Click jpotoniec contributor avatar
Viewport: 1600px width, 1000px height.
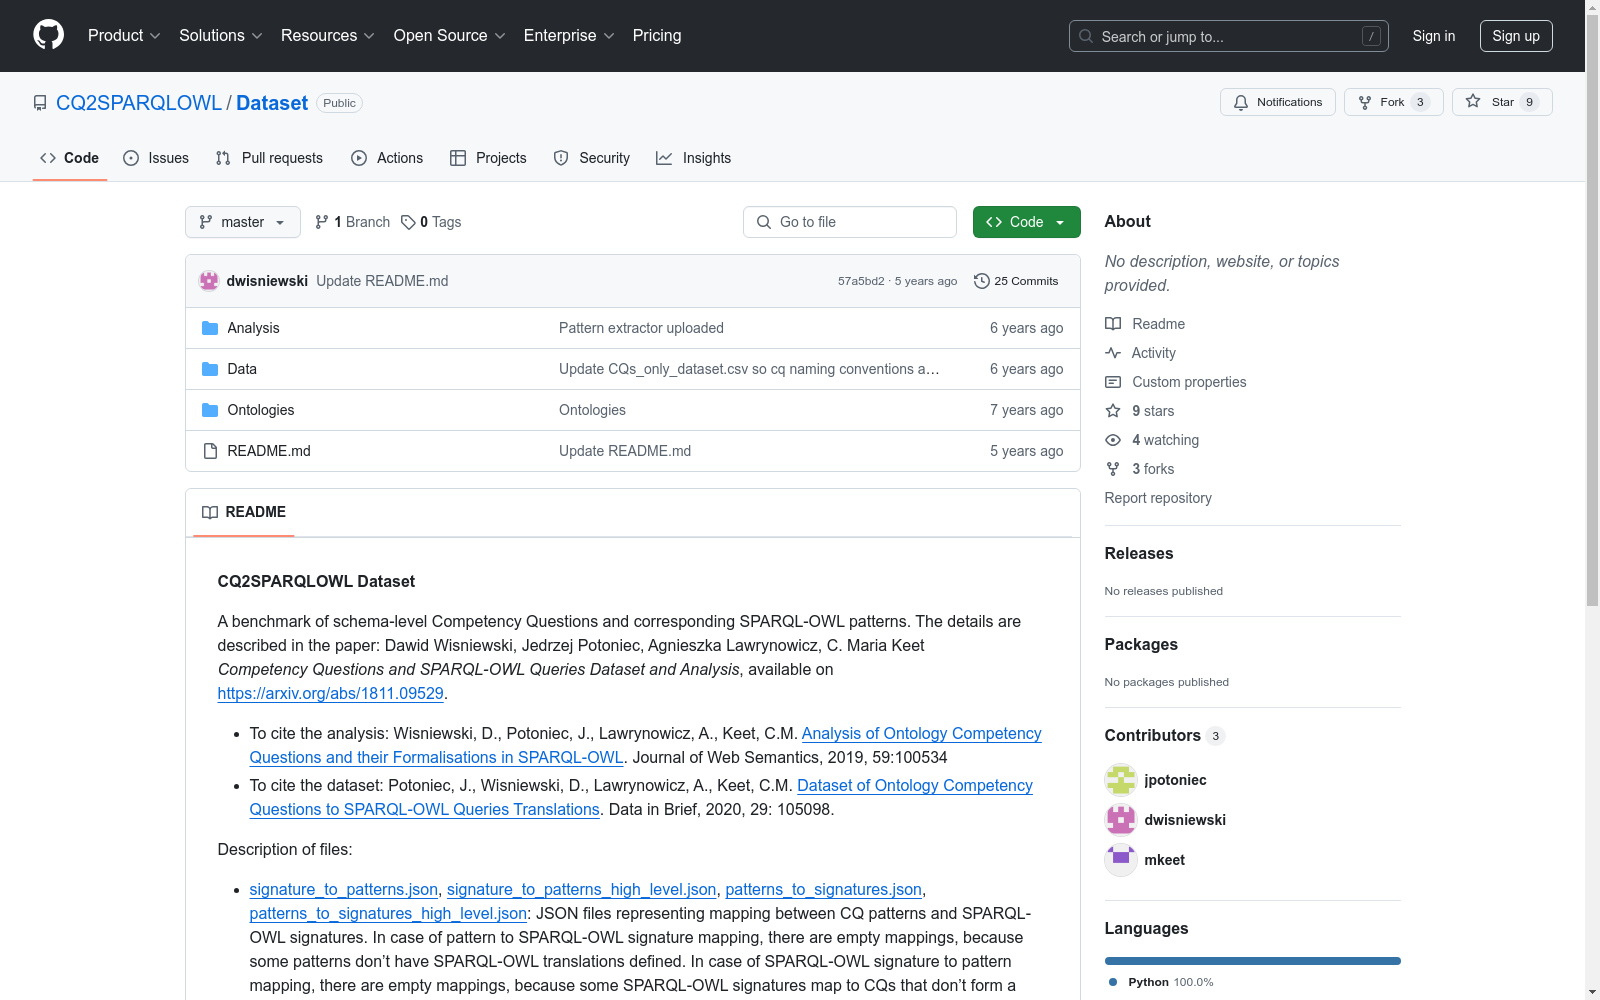[x=1121, y=780]
